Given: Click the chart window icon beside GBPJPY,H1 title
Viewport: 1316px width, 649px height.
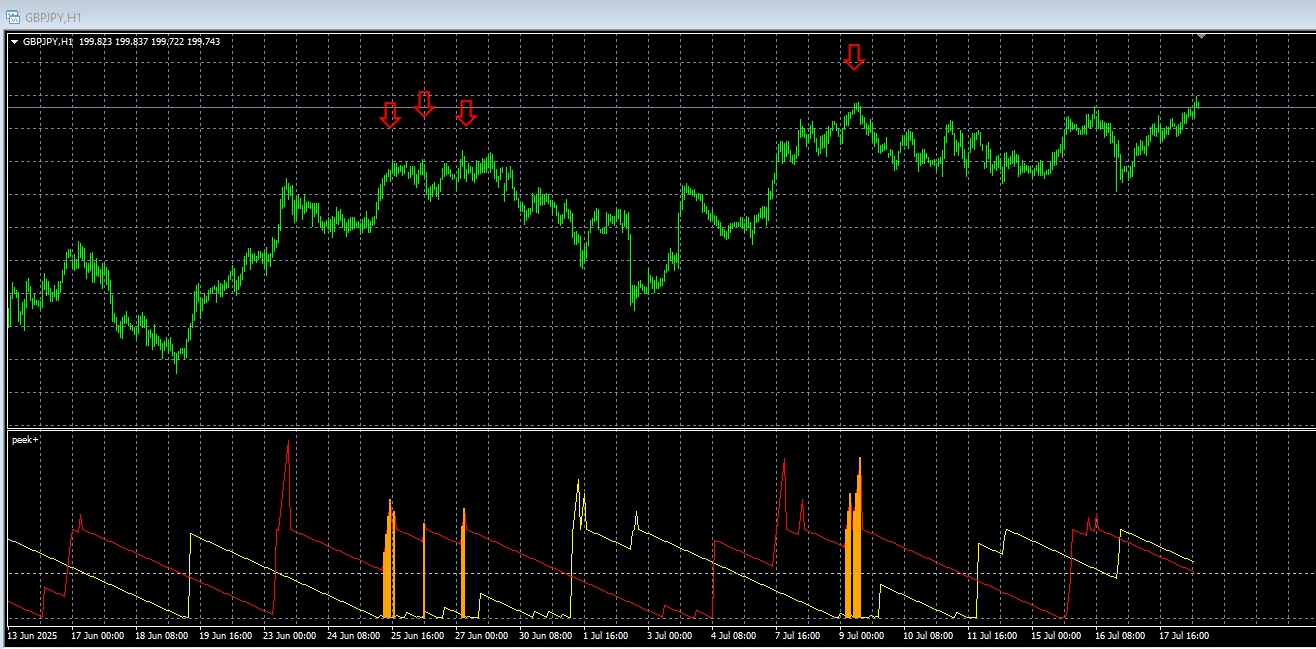Looking at the screenshot, I should point(13,17).
